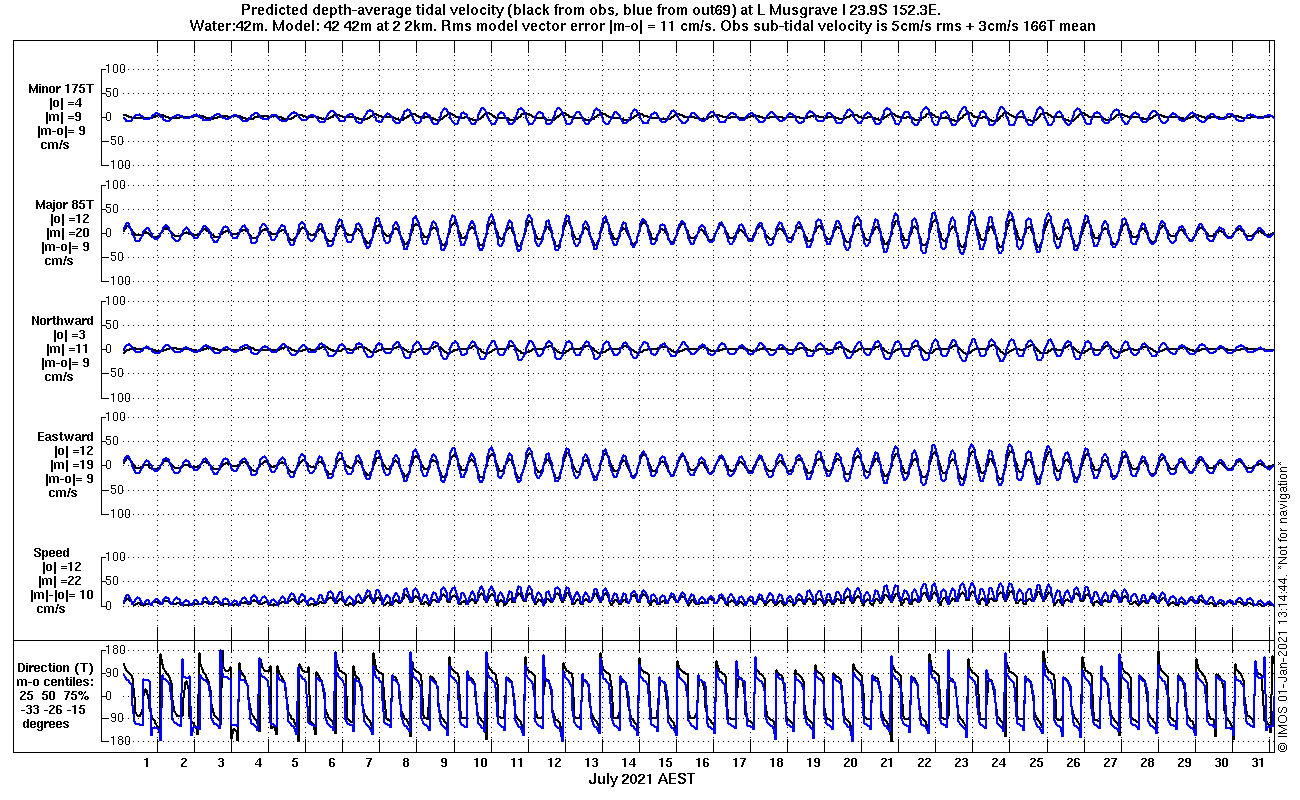Click date label 11 on the time axis
This screenshot has height=800, width=1300.
point(517,762)
